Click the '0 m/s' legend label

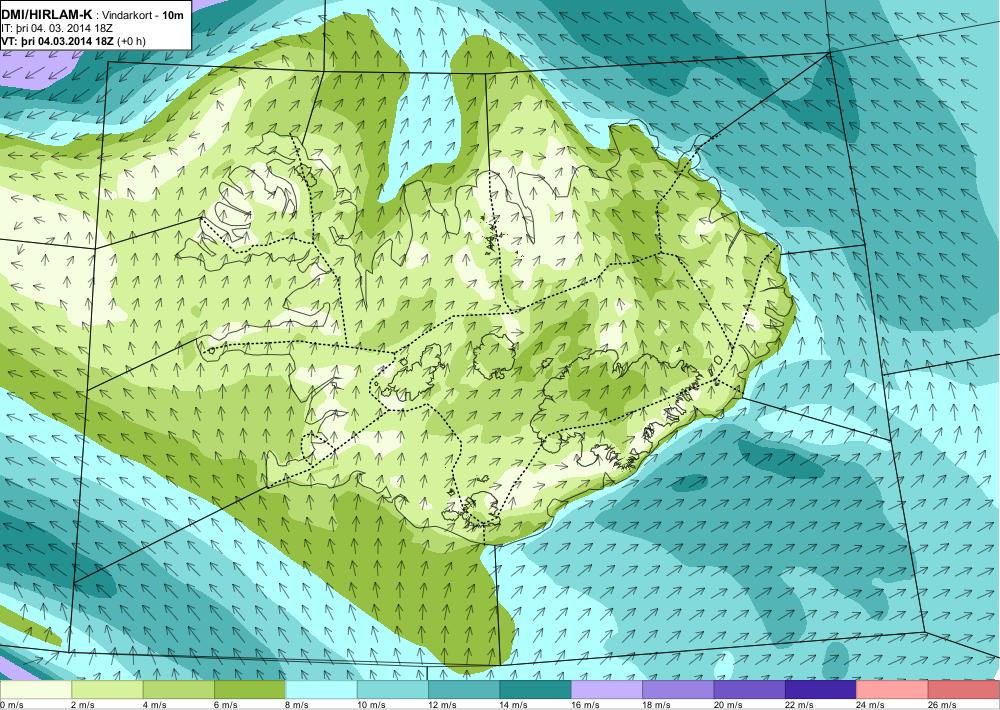click(11, 705)
